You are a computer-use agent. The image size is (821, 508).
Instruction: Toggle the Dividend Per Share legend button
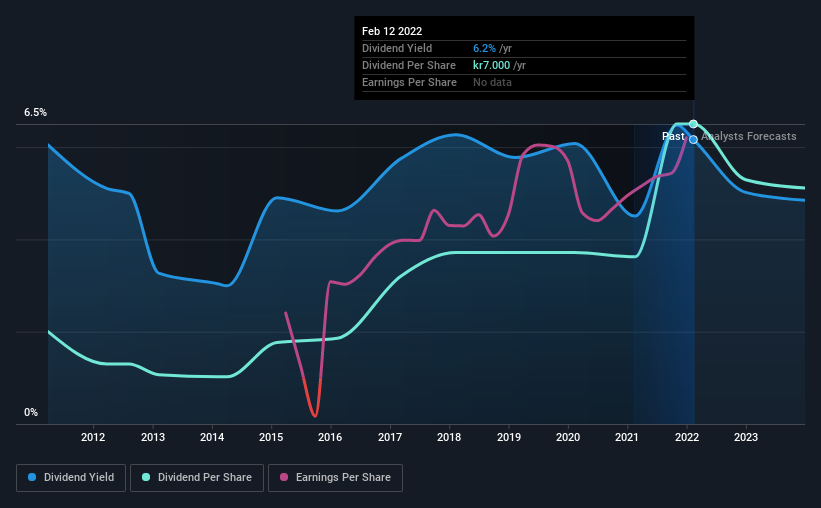click(x=197, y=478)
